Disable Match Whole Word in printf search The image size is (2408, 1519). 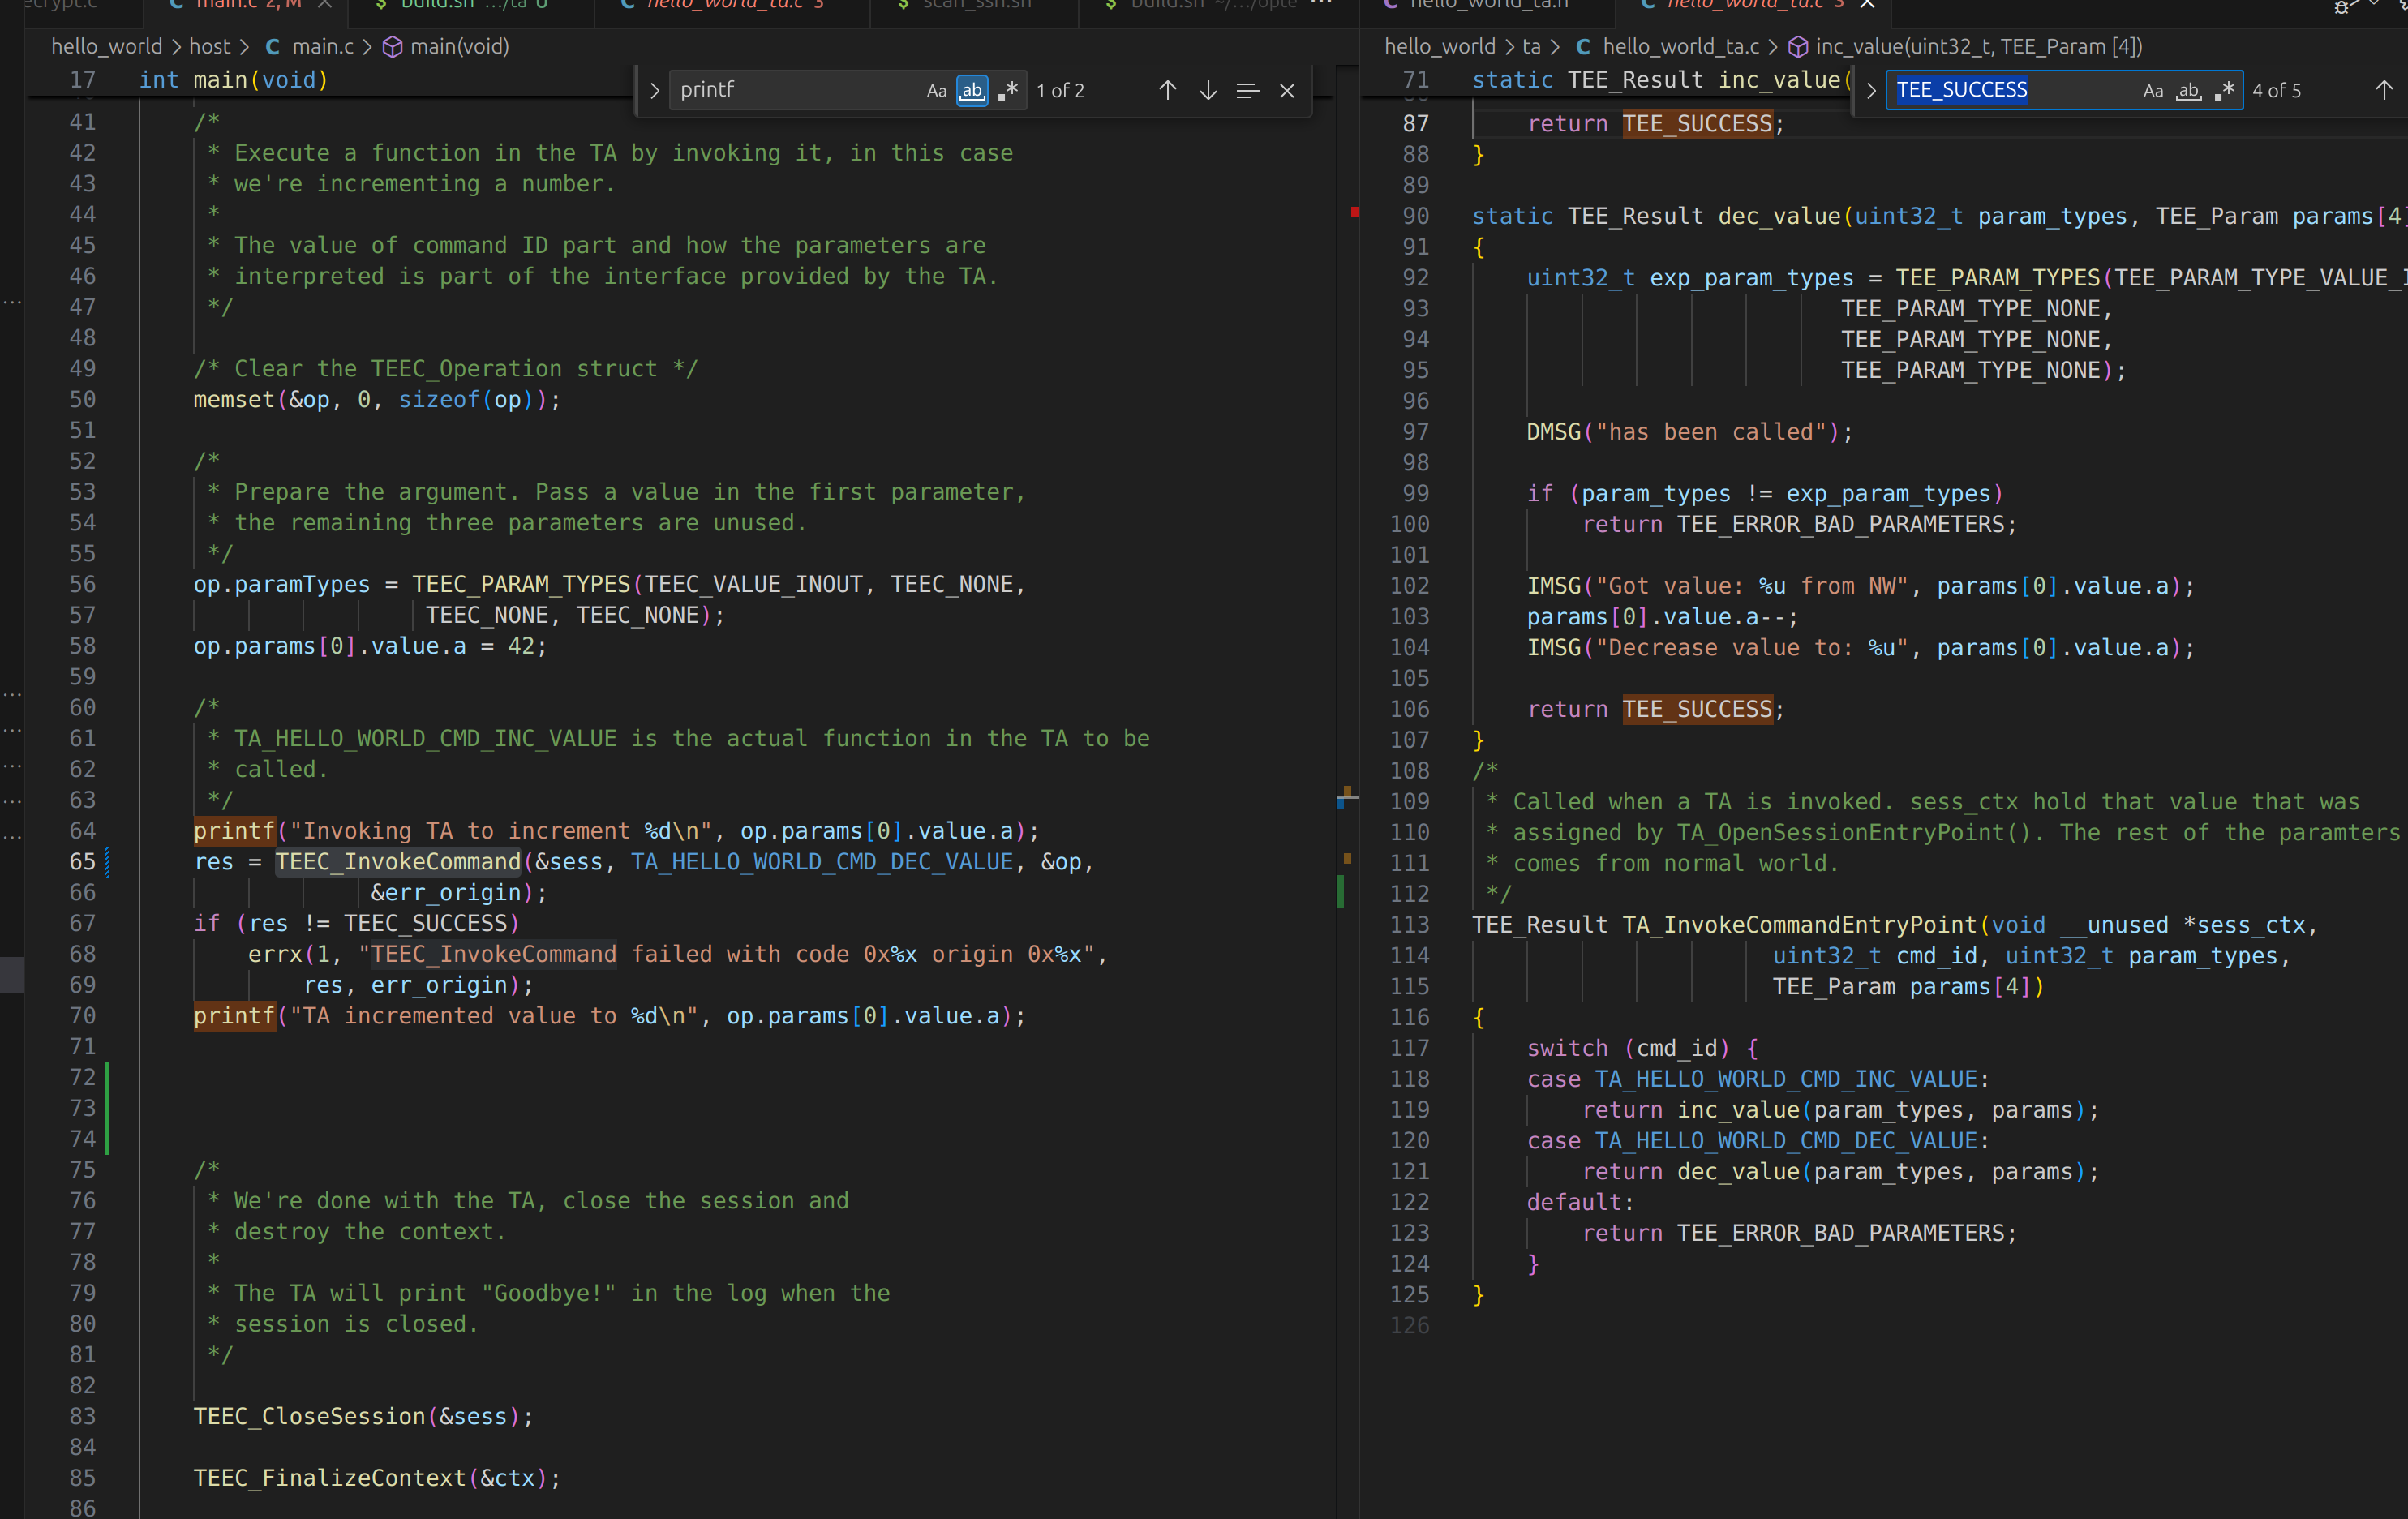(972, 90)
